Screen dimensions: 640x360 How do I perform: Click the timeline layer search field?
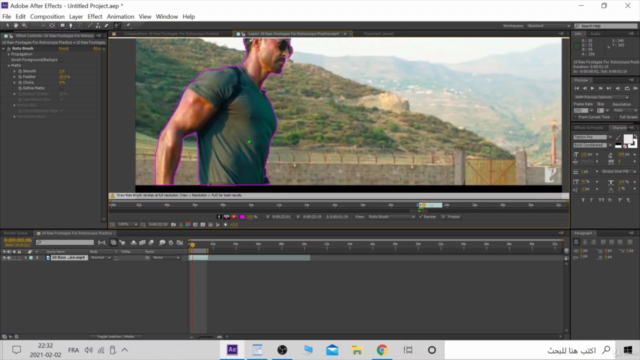[65, 242]
